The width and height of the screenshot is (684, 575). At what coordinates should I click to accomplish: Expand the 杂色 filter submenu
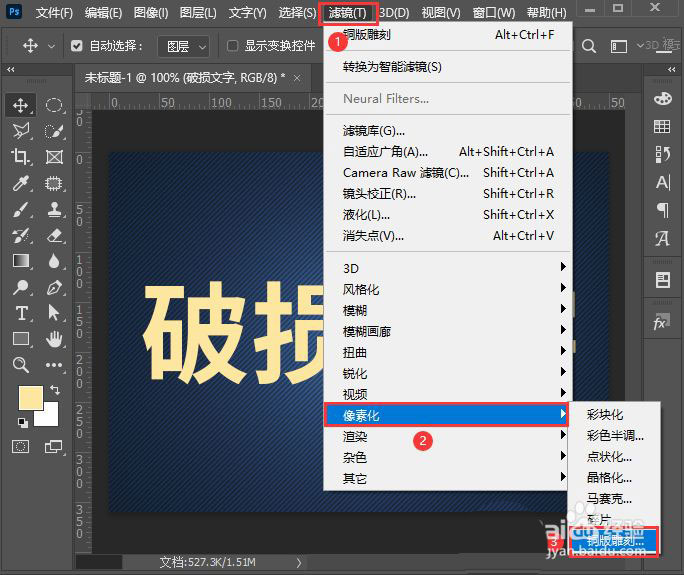pos(448,456)
